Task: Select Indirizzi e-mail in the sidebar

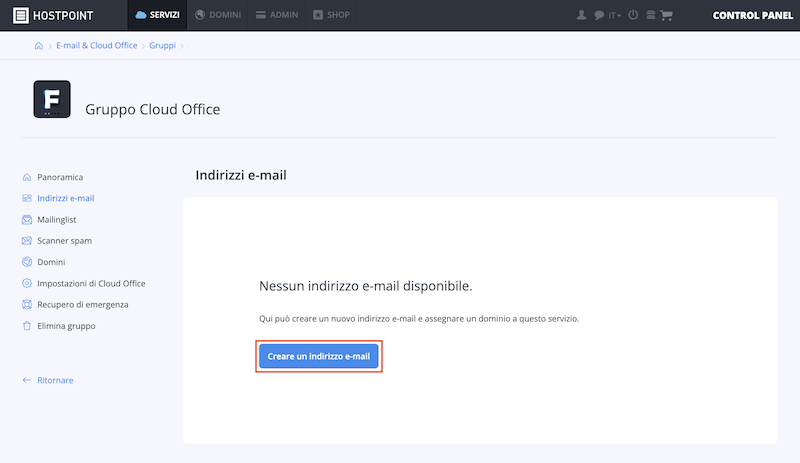Action: [x=65, y=198]
